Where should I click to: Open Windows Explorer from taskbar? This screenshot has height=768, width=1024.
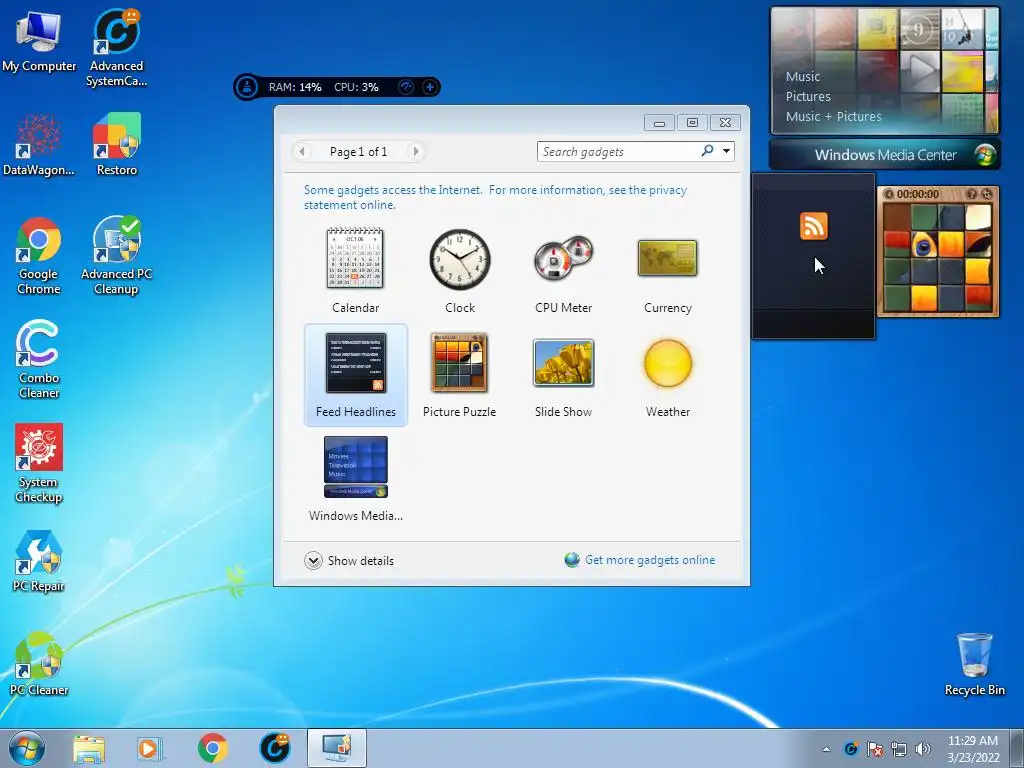[89, 748]
